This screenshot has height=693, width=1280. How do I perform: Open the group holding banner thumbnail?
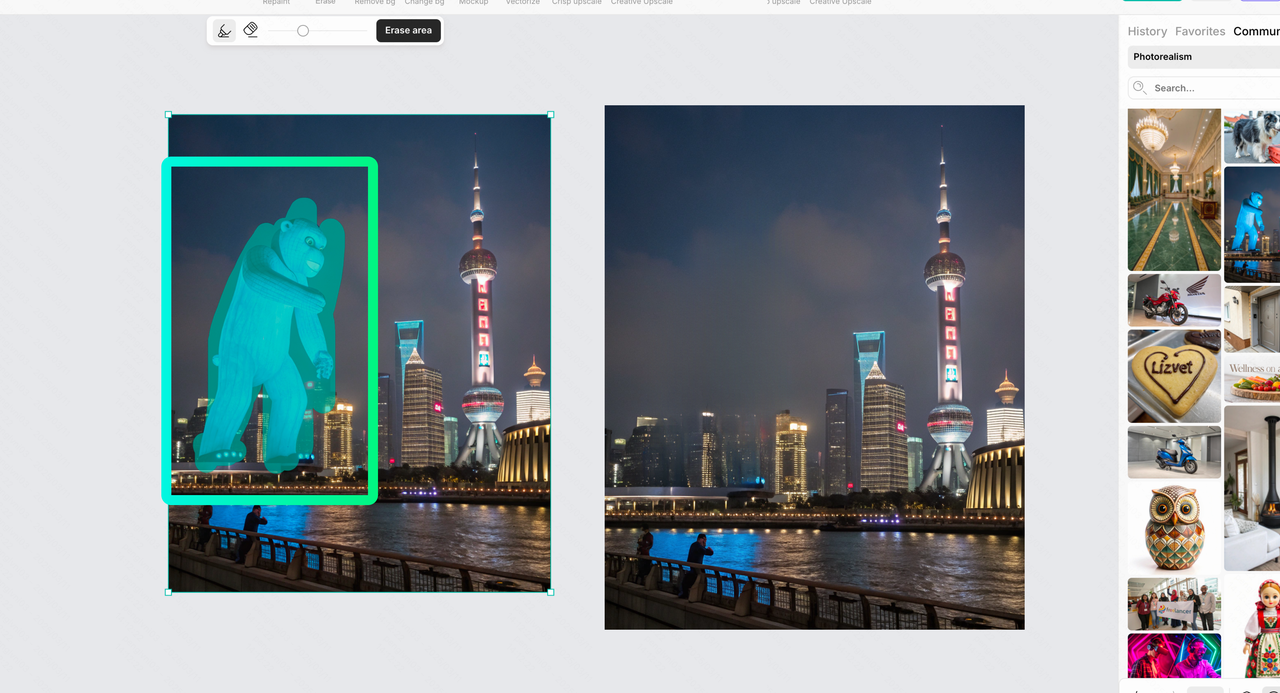(1174, 603)
